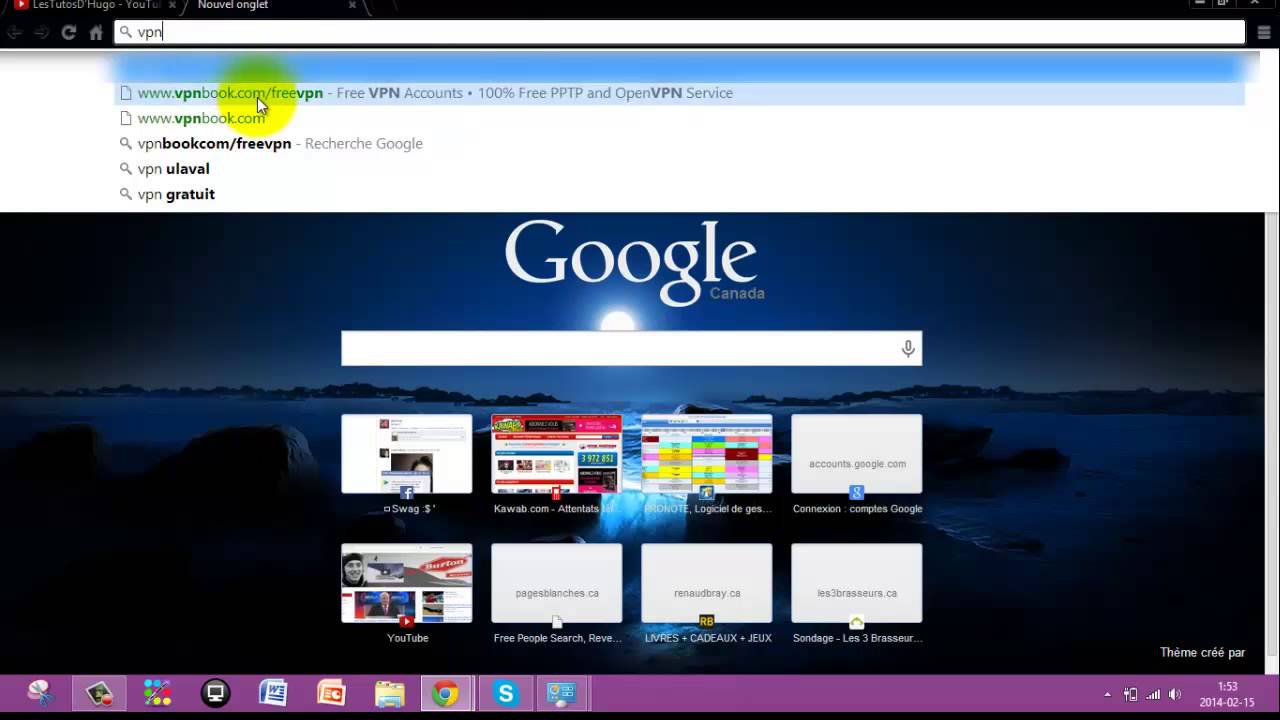Click the Free People Search caption
The image size is (1280, 720).
coord(557,638)
